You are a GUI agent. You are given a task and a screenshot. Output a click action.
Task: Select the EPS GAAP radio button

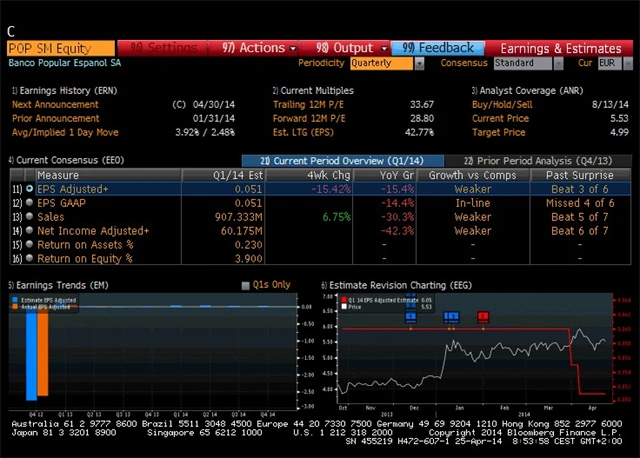(x=29, y=202)
